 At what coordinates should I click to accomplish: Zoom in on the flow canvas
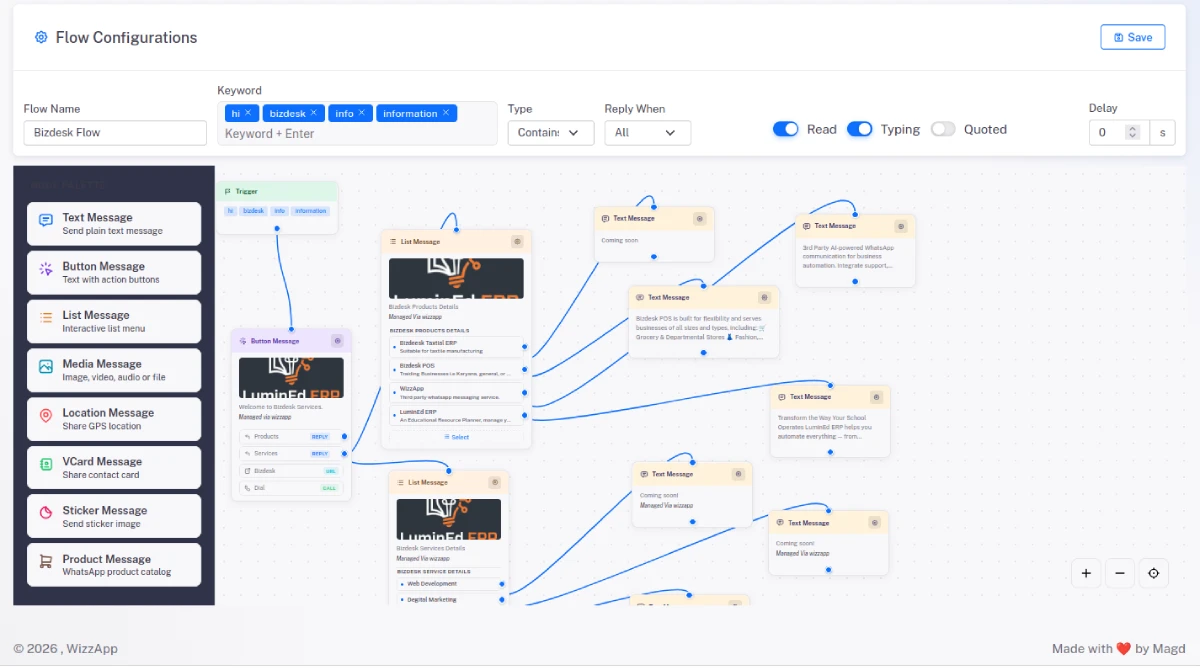click(x=1086, y=573)
